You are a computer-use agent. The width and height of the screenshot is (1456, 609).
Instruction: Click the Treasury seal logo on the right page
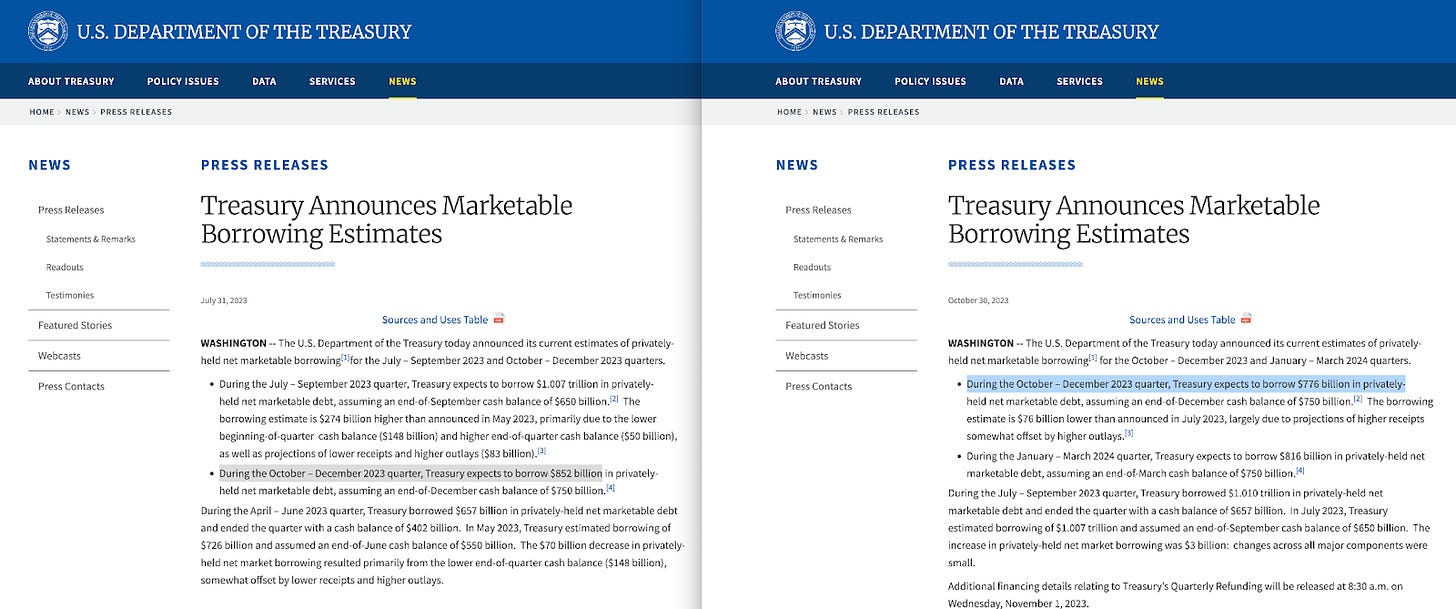pyautogui.click(x=795, y=31)
